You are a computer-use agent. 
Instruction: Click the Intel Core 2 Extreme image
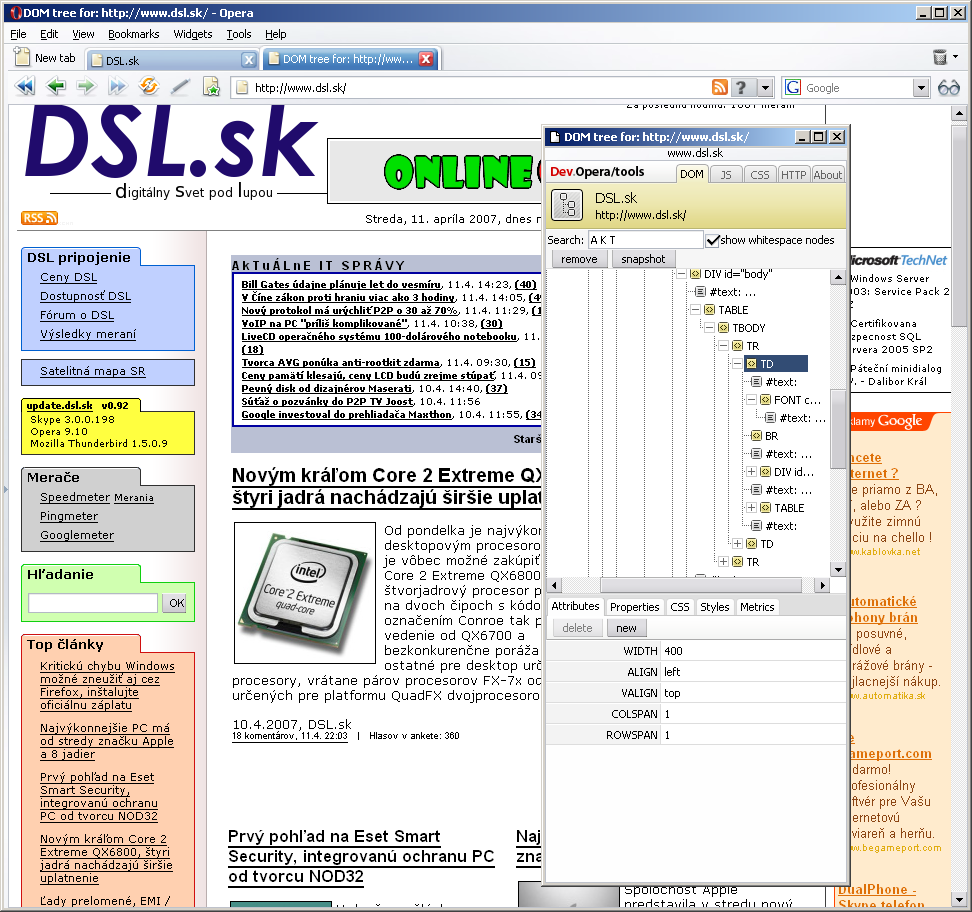305,592
